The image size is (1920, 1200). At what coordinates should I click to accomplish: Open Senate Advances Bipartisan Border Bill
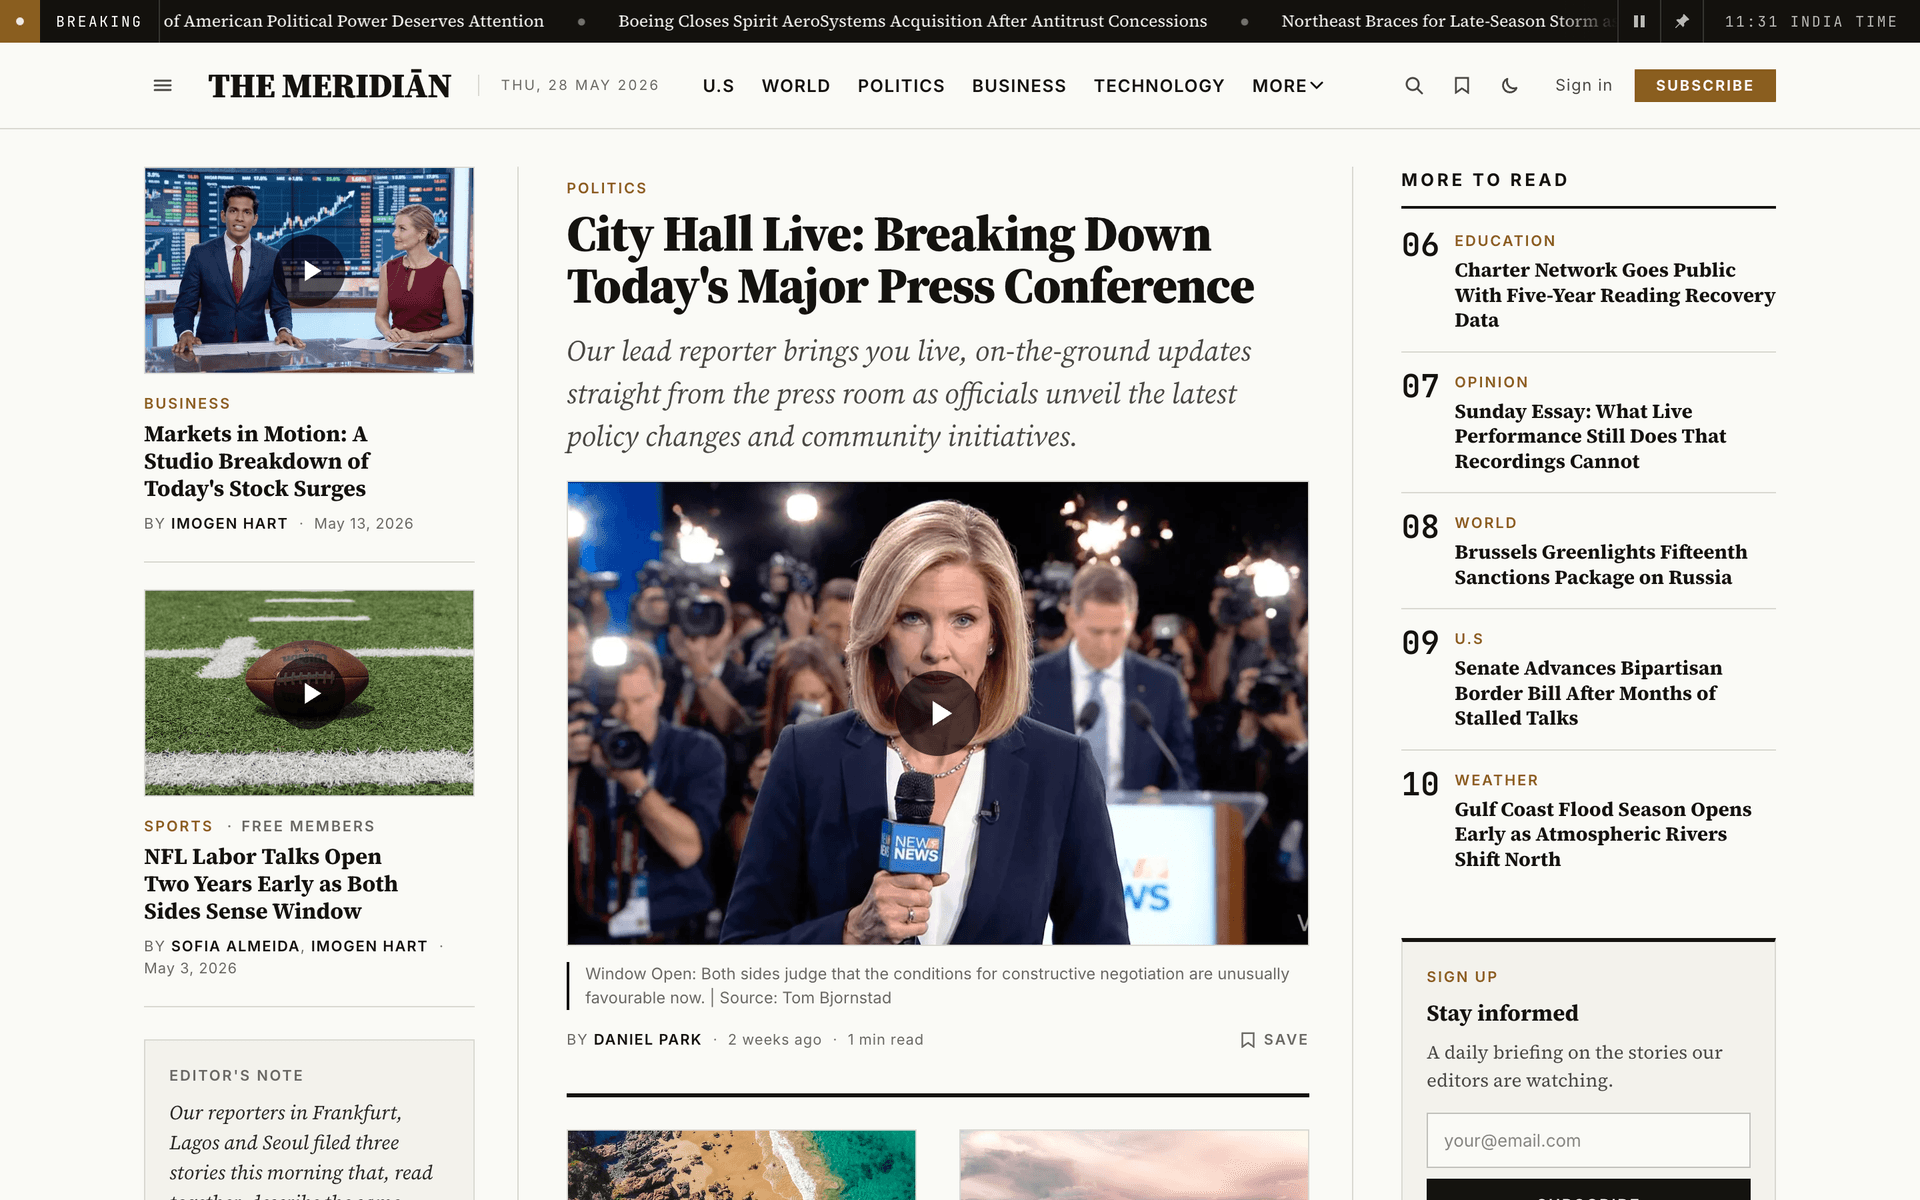(x=1588, y=693)
